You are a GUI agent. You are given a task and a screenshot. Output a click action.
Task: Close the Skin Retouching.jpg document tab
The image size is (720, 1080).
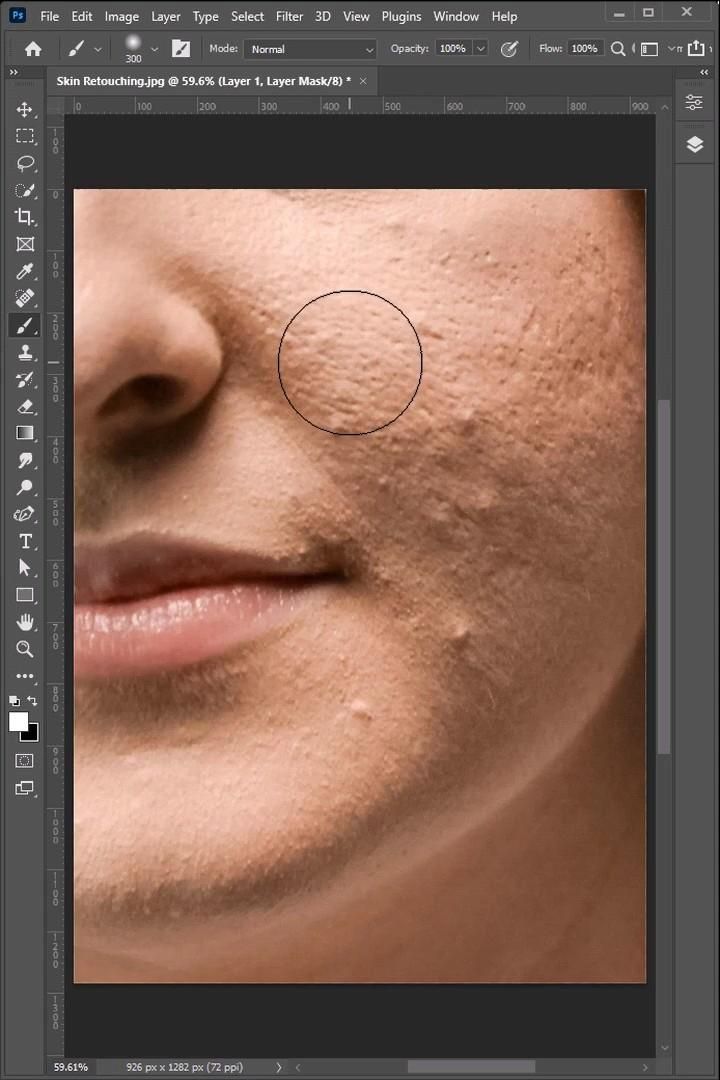(363, 81)
